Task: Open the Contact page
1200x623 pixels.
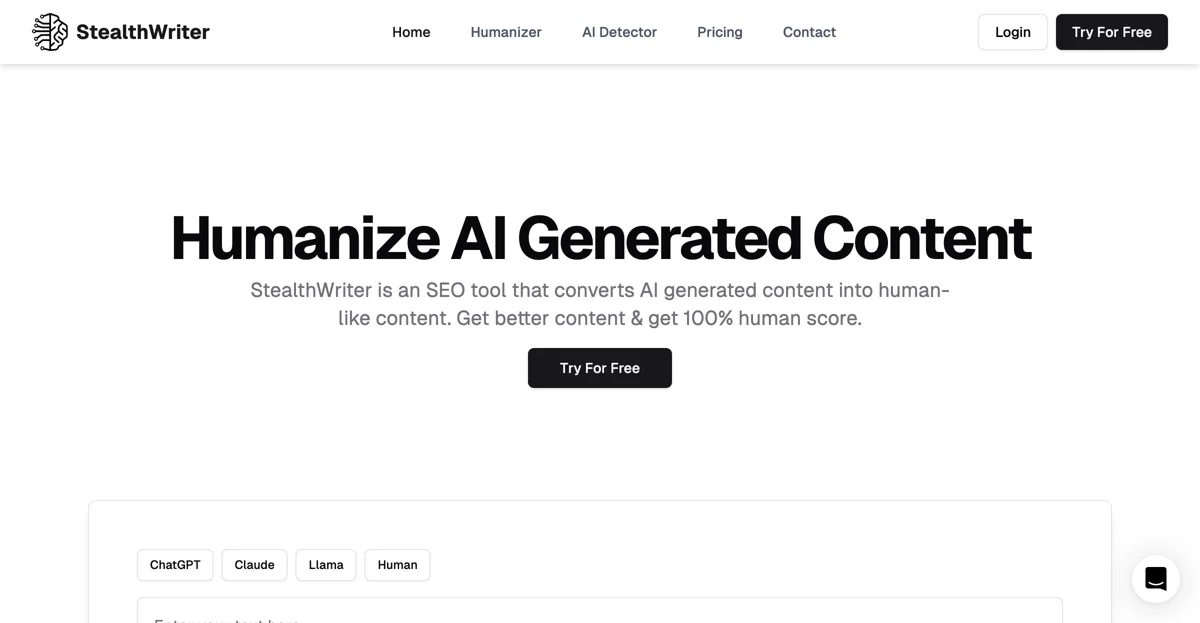Action: point(809,32)
